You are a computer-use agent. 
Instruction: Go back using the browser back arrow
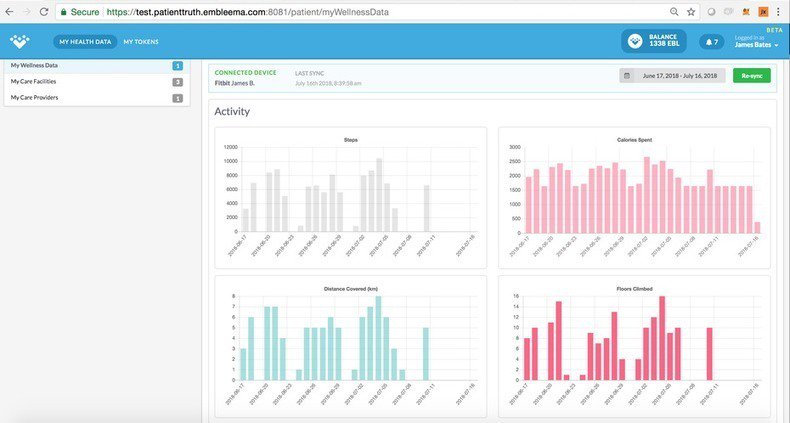click(9, 12)
